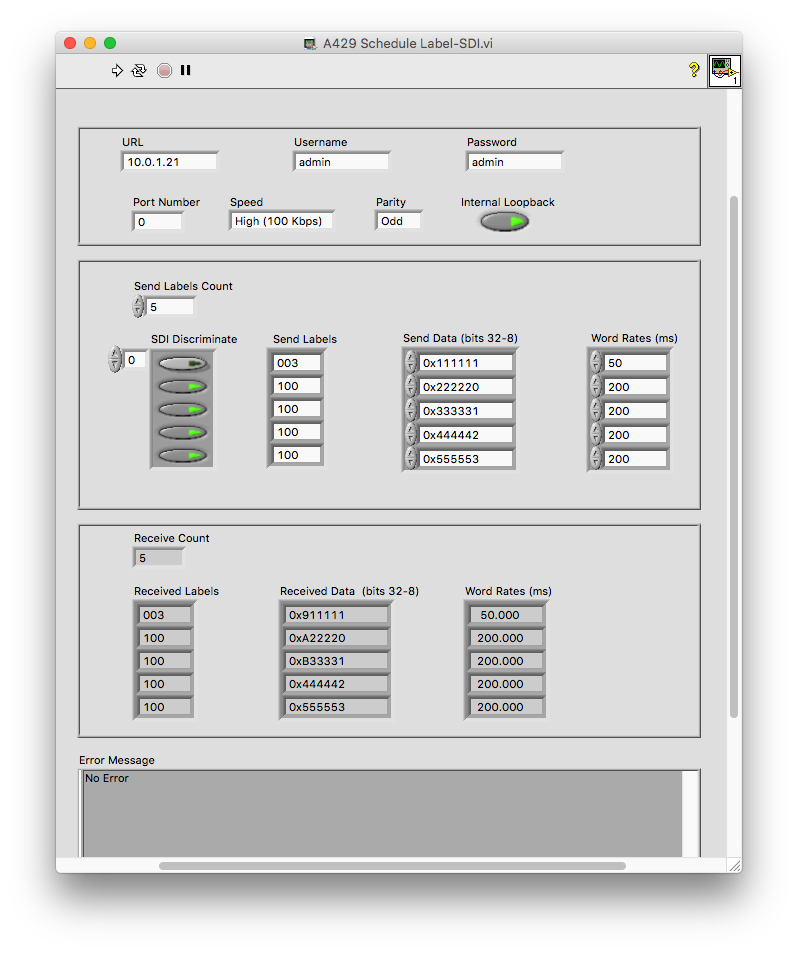Click the green zoom window button

pyautogui.click(x=110, y=43)
